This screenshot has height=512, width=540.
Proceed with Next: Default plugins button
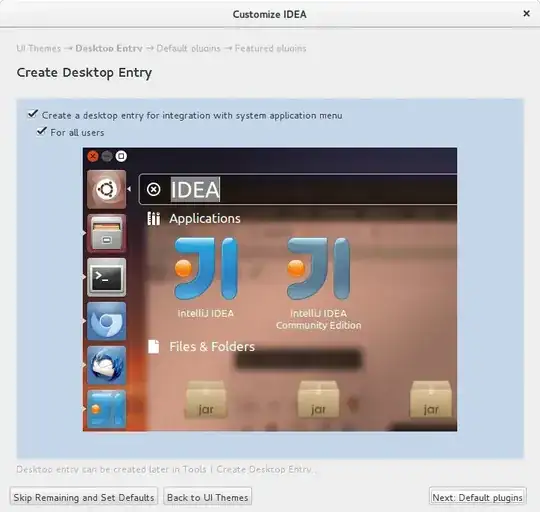pos(477,497)
